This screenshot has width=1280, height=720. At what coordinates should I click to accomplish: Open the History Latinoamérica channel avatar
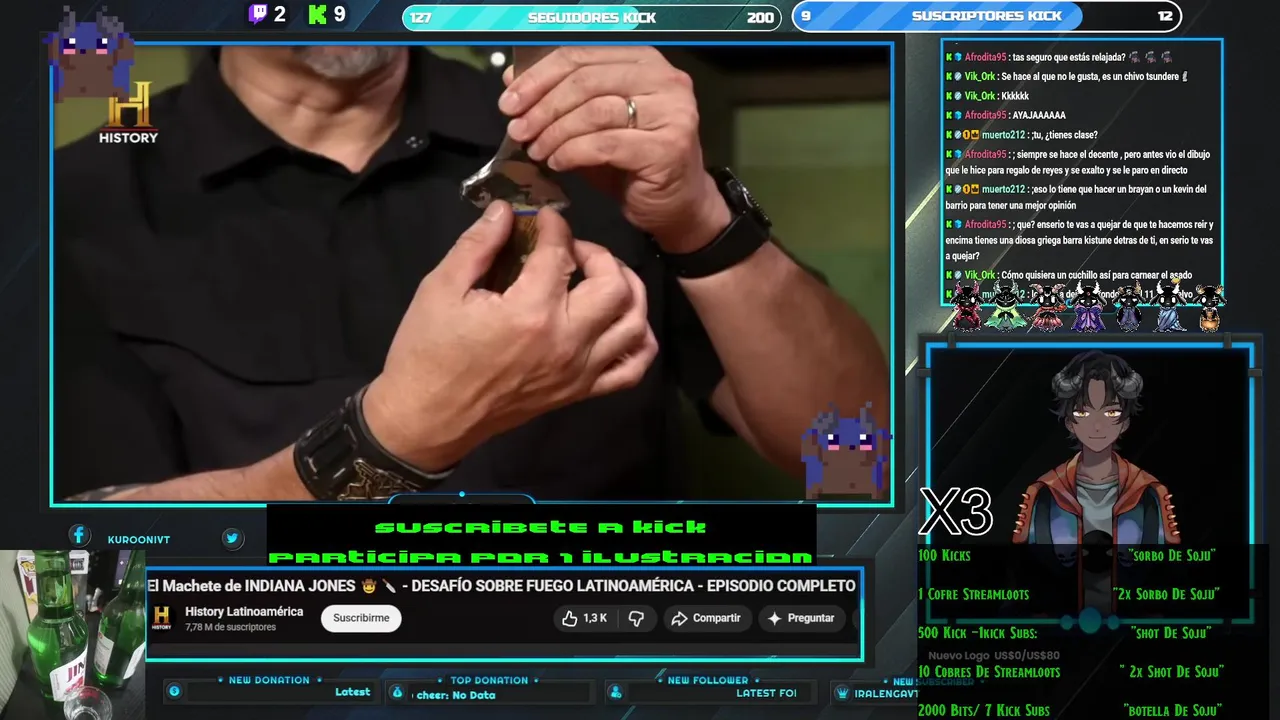(162, 618)
